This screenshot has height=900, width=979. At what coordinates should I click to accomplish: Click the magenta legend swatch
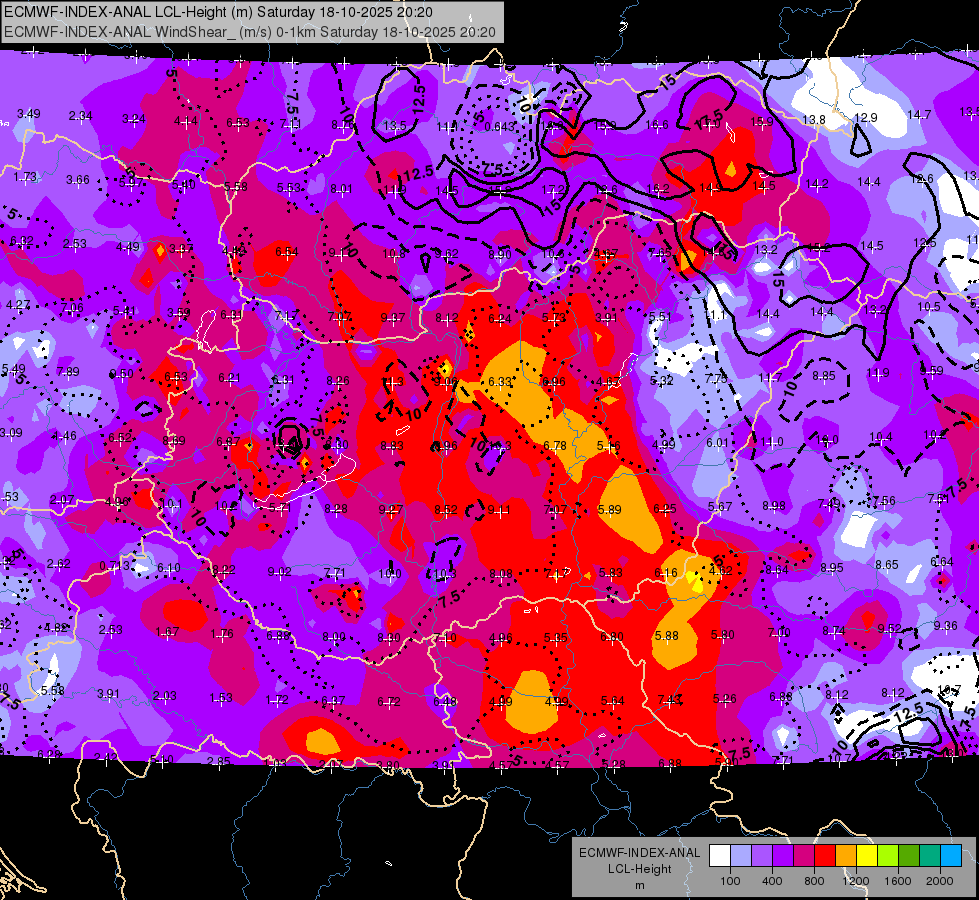(x=804, y=856)
